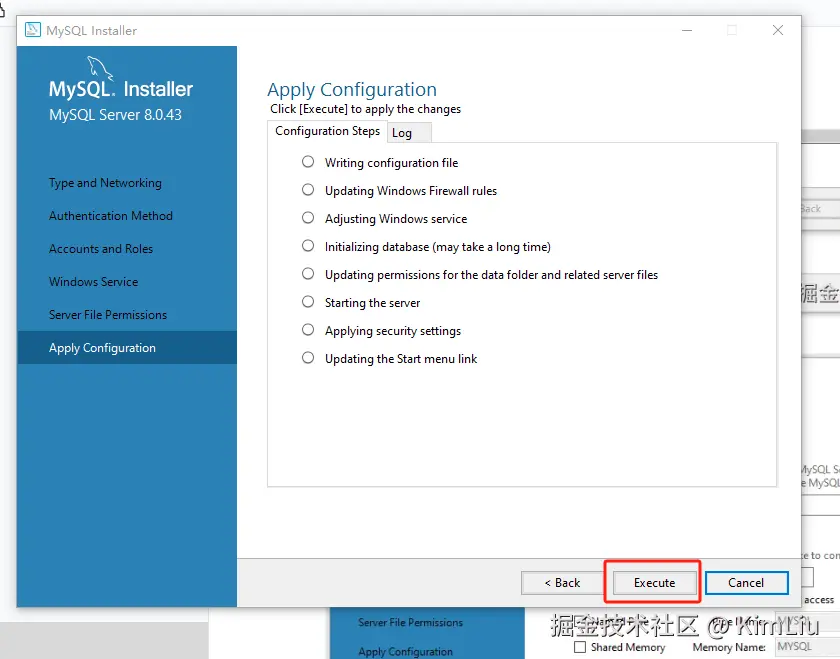840x659 pixels.
Task: Click the MySQL Installer title bar icon
Action: tap(33, 30)
